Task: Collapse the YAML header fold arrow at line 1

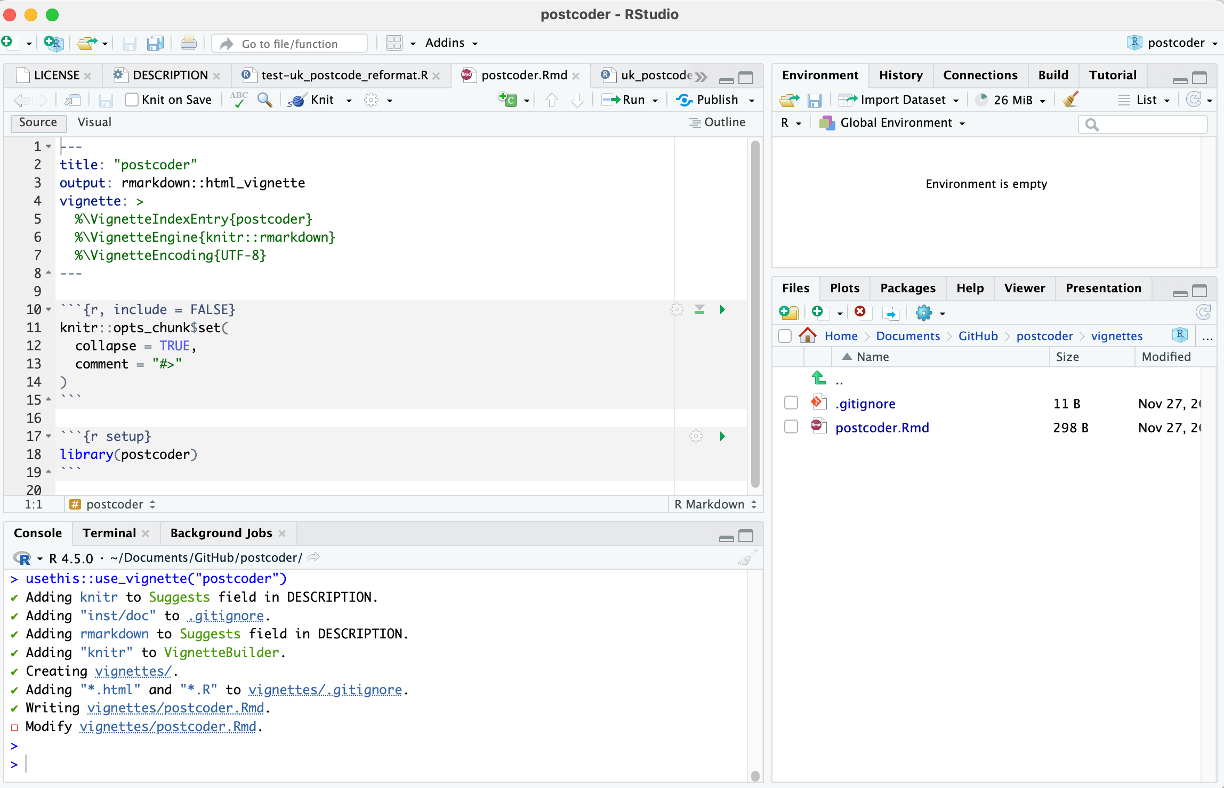Action: pyautogui.click(x=49, y=147)
